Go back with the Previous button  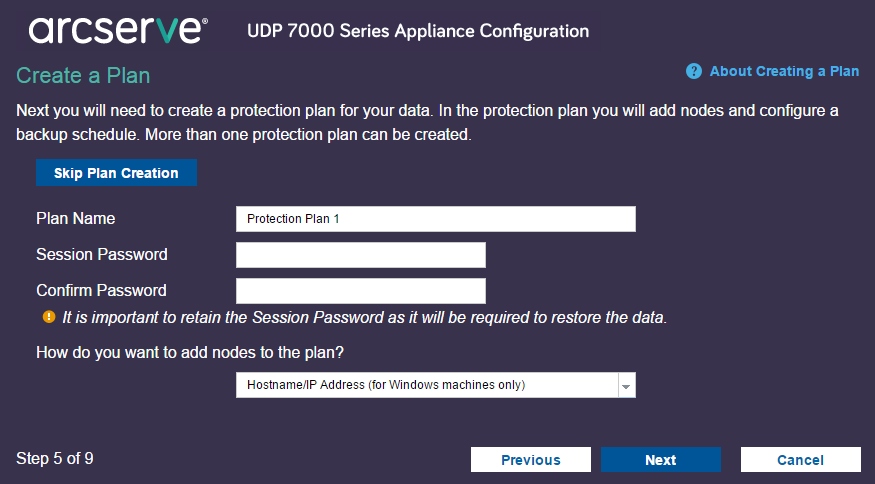pos(531,460)
